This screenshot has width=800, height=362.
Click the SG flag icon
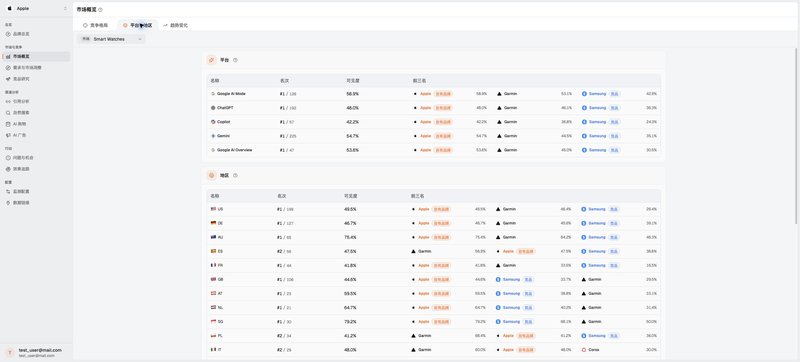click(213, 321)
